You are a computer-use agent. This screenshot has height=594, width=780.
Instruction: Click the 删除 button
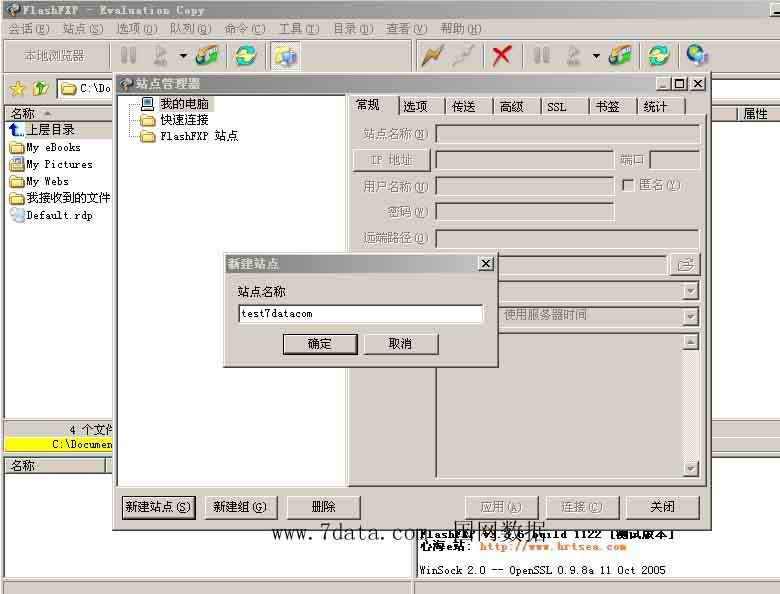[x=323, y=507]
